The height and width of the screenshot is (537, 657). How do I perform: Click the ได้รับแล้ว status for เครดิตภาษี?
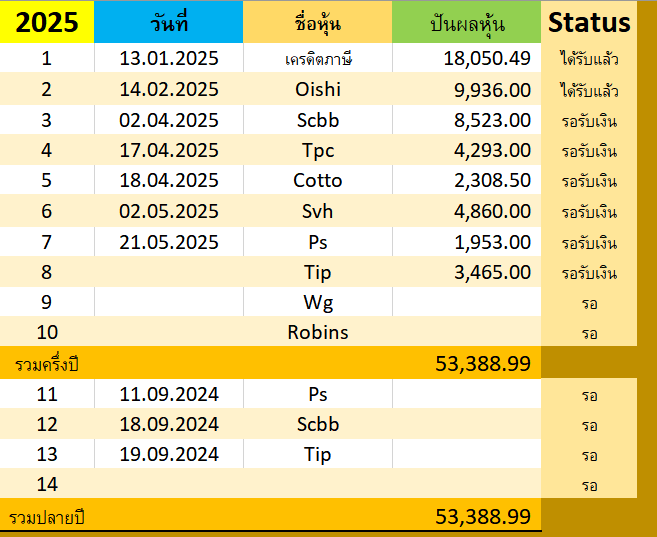589,58
